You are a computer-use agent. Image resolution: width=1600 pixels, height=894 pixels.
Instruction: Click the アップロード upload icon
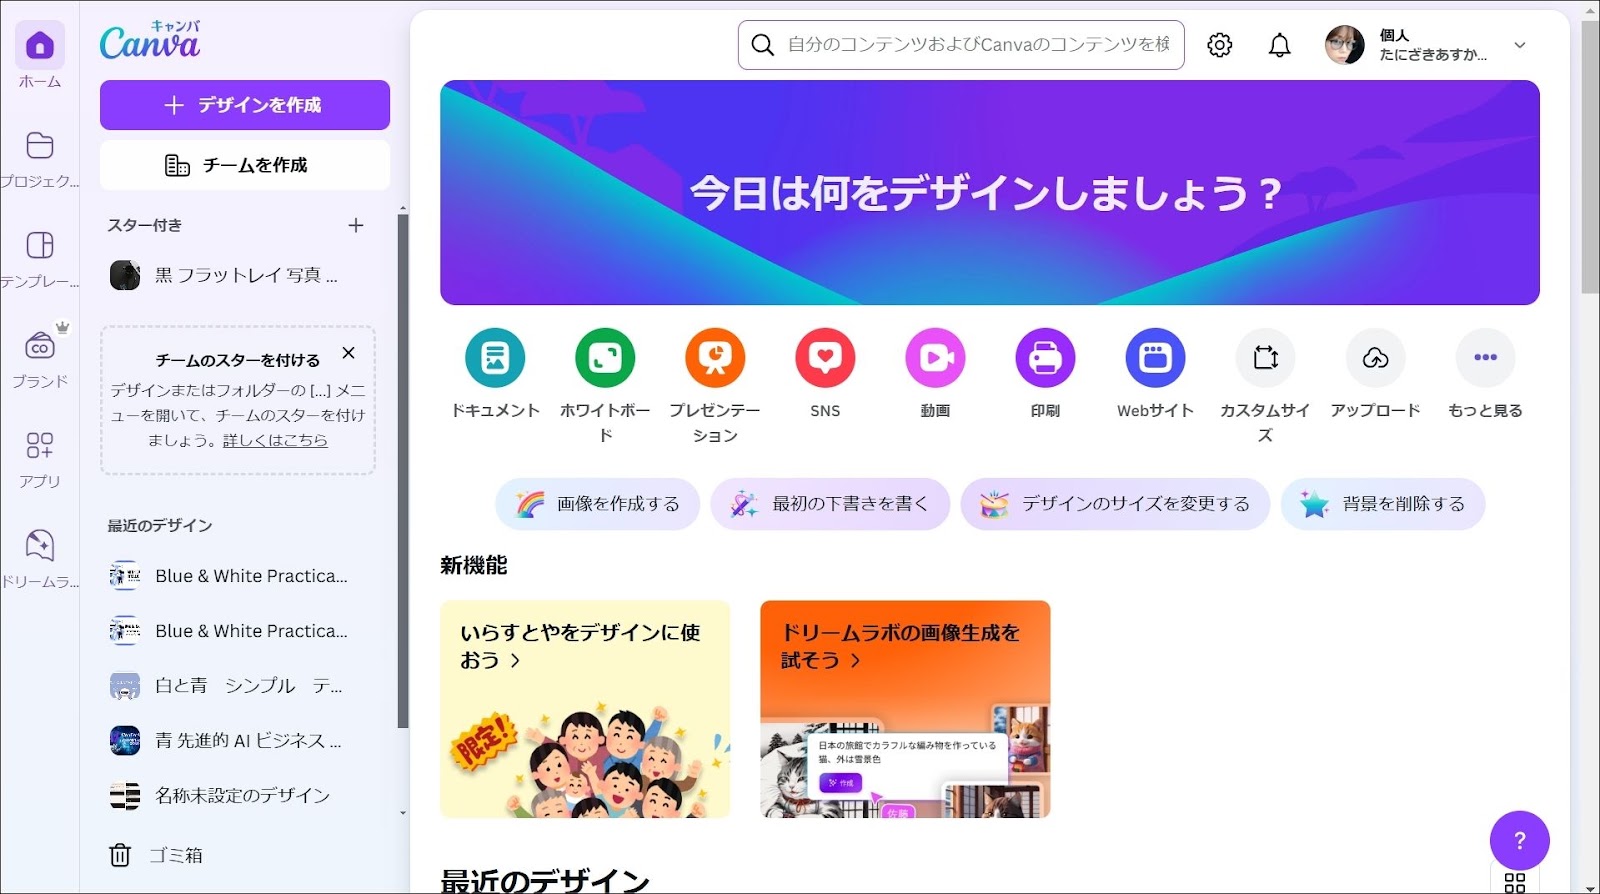(x=1375, y=358)
